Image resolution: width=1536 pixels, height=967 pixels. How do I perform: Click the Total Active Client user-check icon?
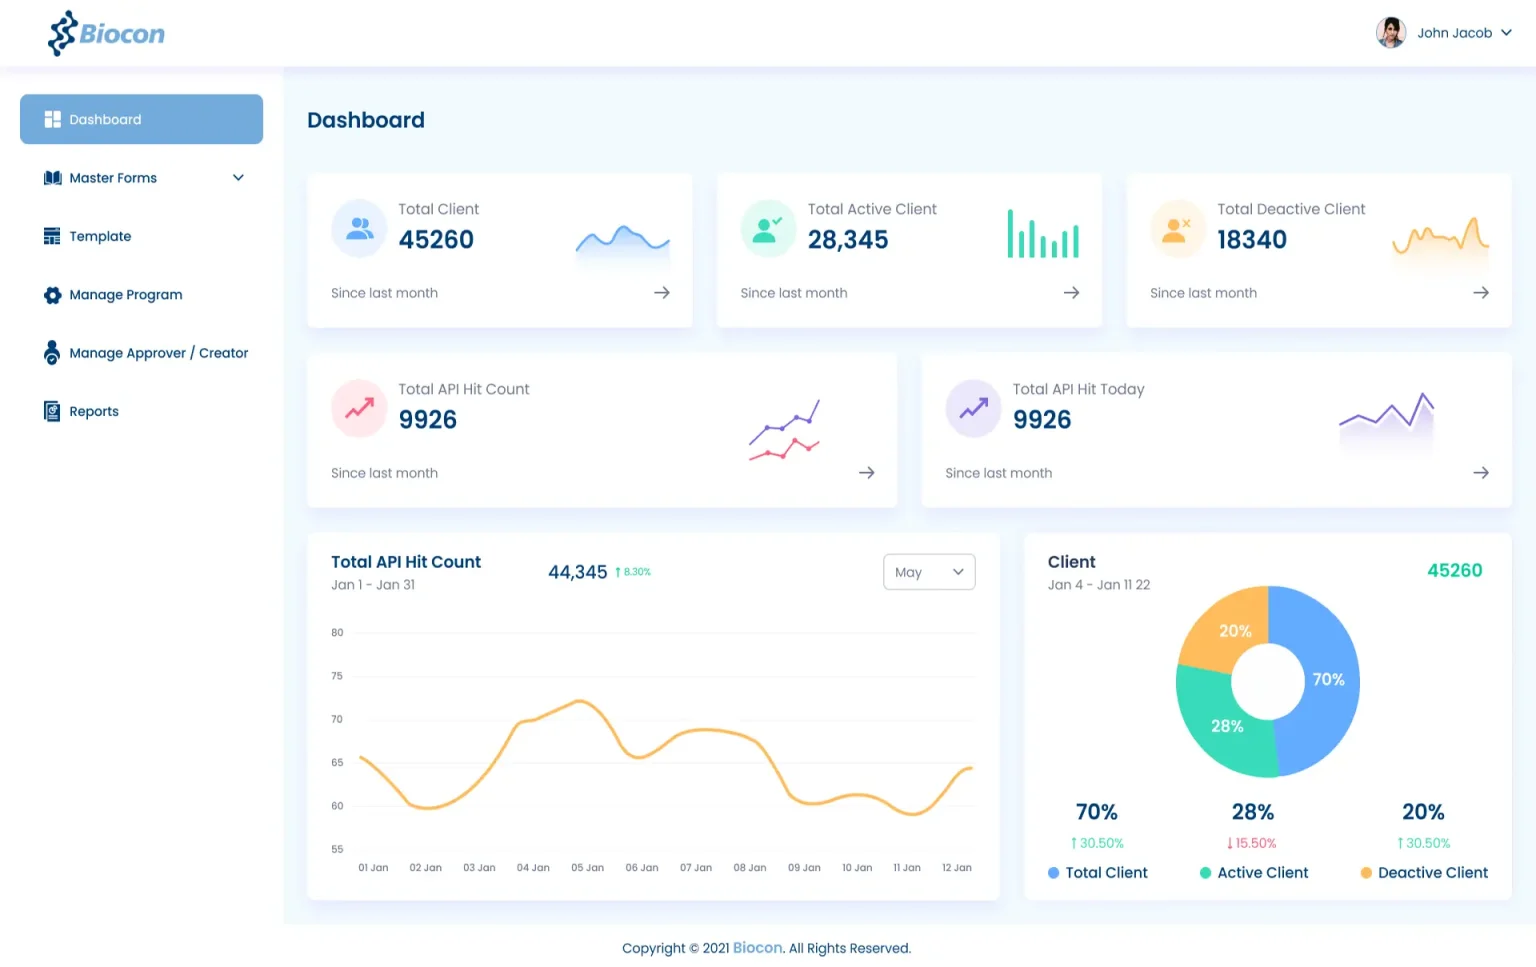tap(768, 229)
